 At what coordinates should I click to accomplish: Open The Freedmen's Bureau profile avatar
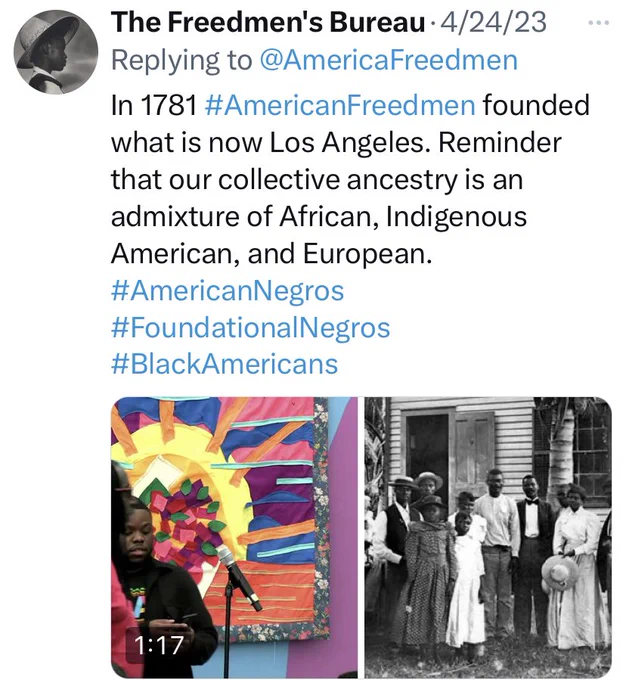coord(56,51)
